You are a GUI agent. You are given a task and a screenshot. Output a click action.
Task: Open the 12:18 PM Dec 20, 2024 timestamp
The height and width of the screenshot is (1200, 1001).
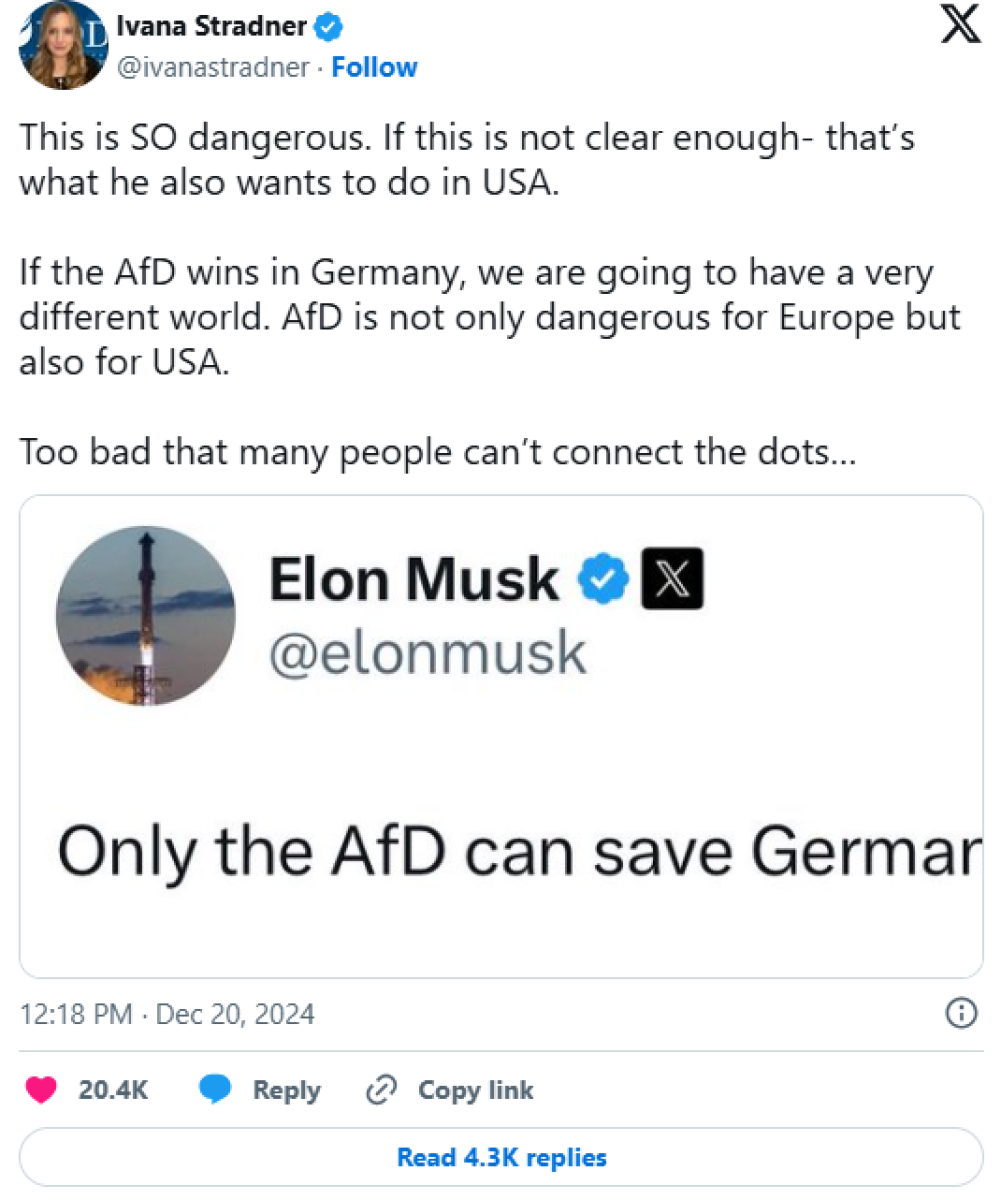(167, 1015)
